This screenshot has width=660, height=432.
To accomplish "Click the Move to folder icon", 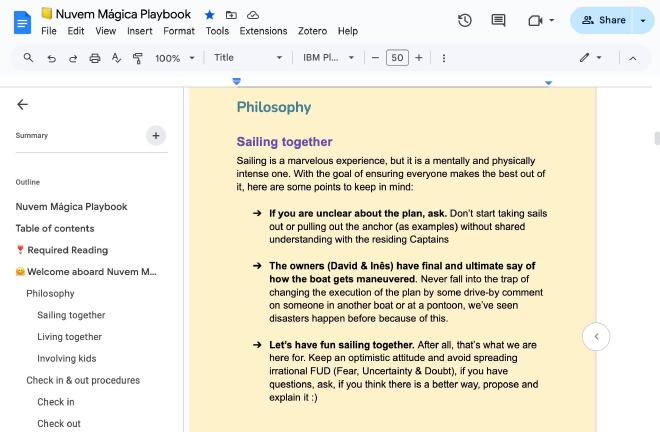I will 231,15.
